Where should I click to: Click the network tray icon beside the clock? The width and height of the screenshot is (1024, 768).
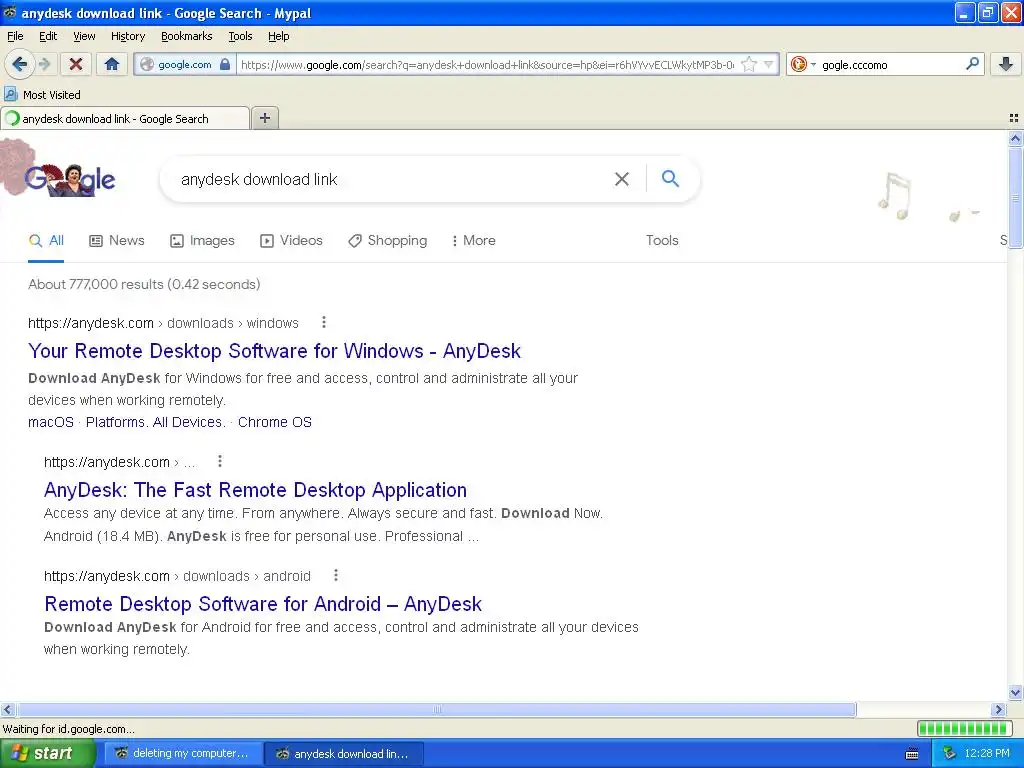pos(949,754)
